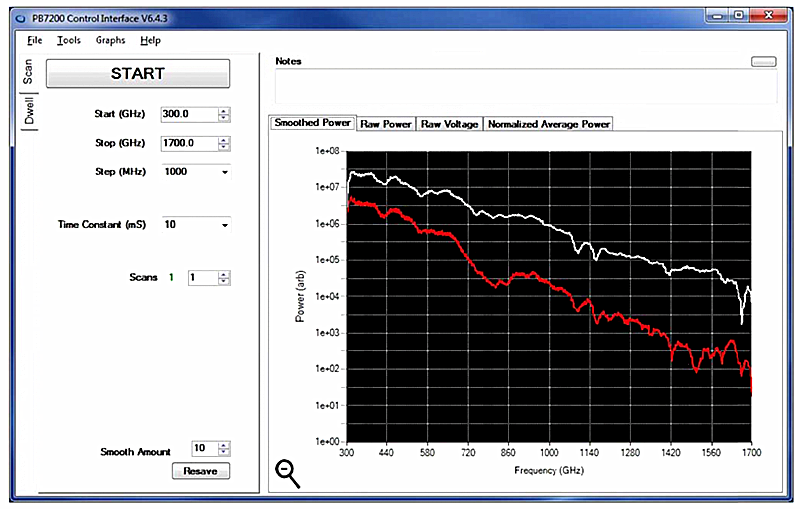The height and width of the screenshot is (509, 800).
Task: Select the Smoothed Power tab
Action: pos(312,123)
